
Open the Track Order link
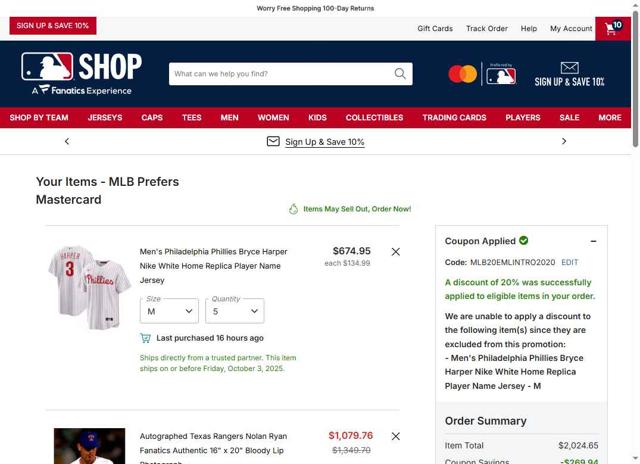point(487,29)
